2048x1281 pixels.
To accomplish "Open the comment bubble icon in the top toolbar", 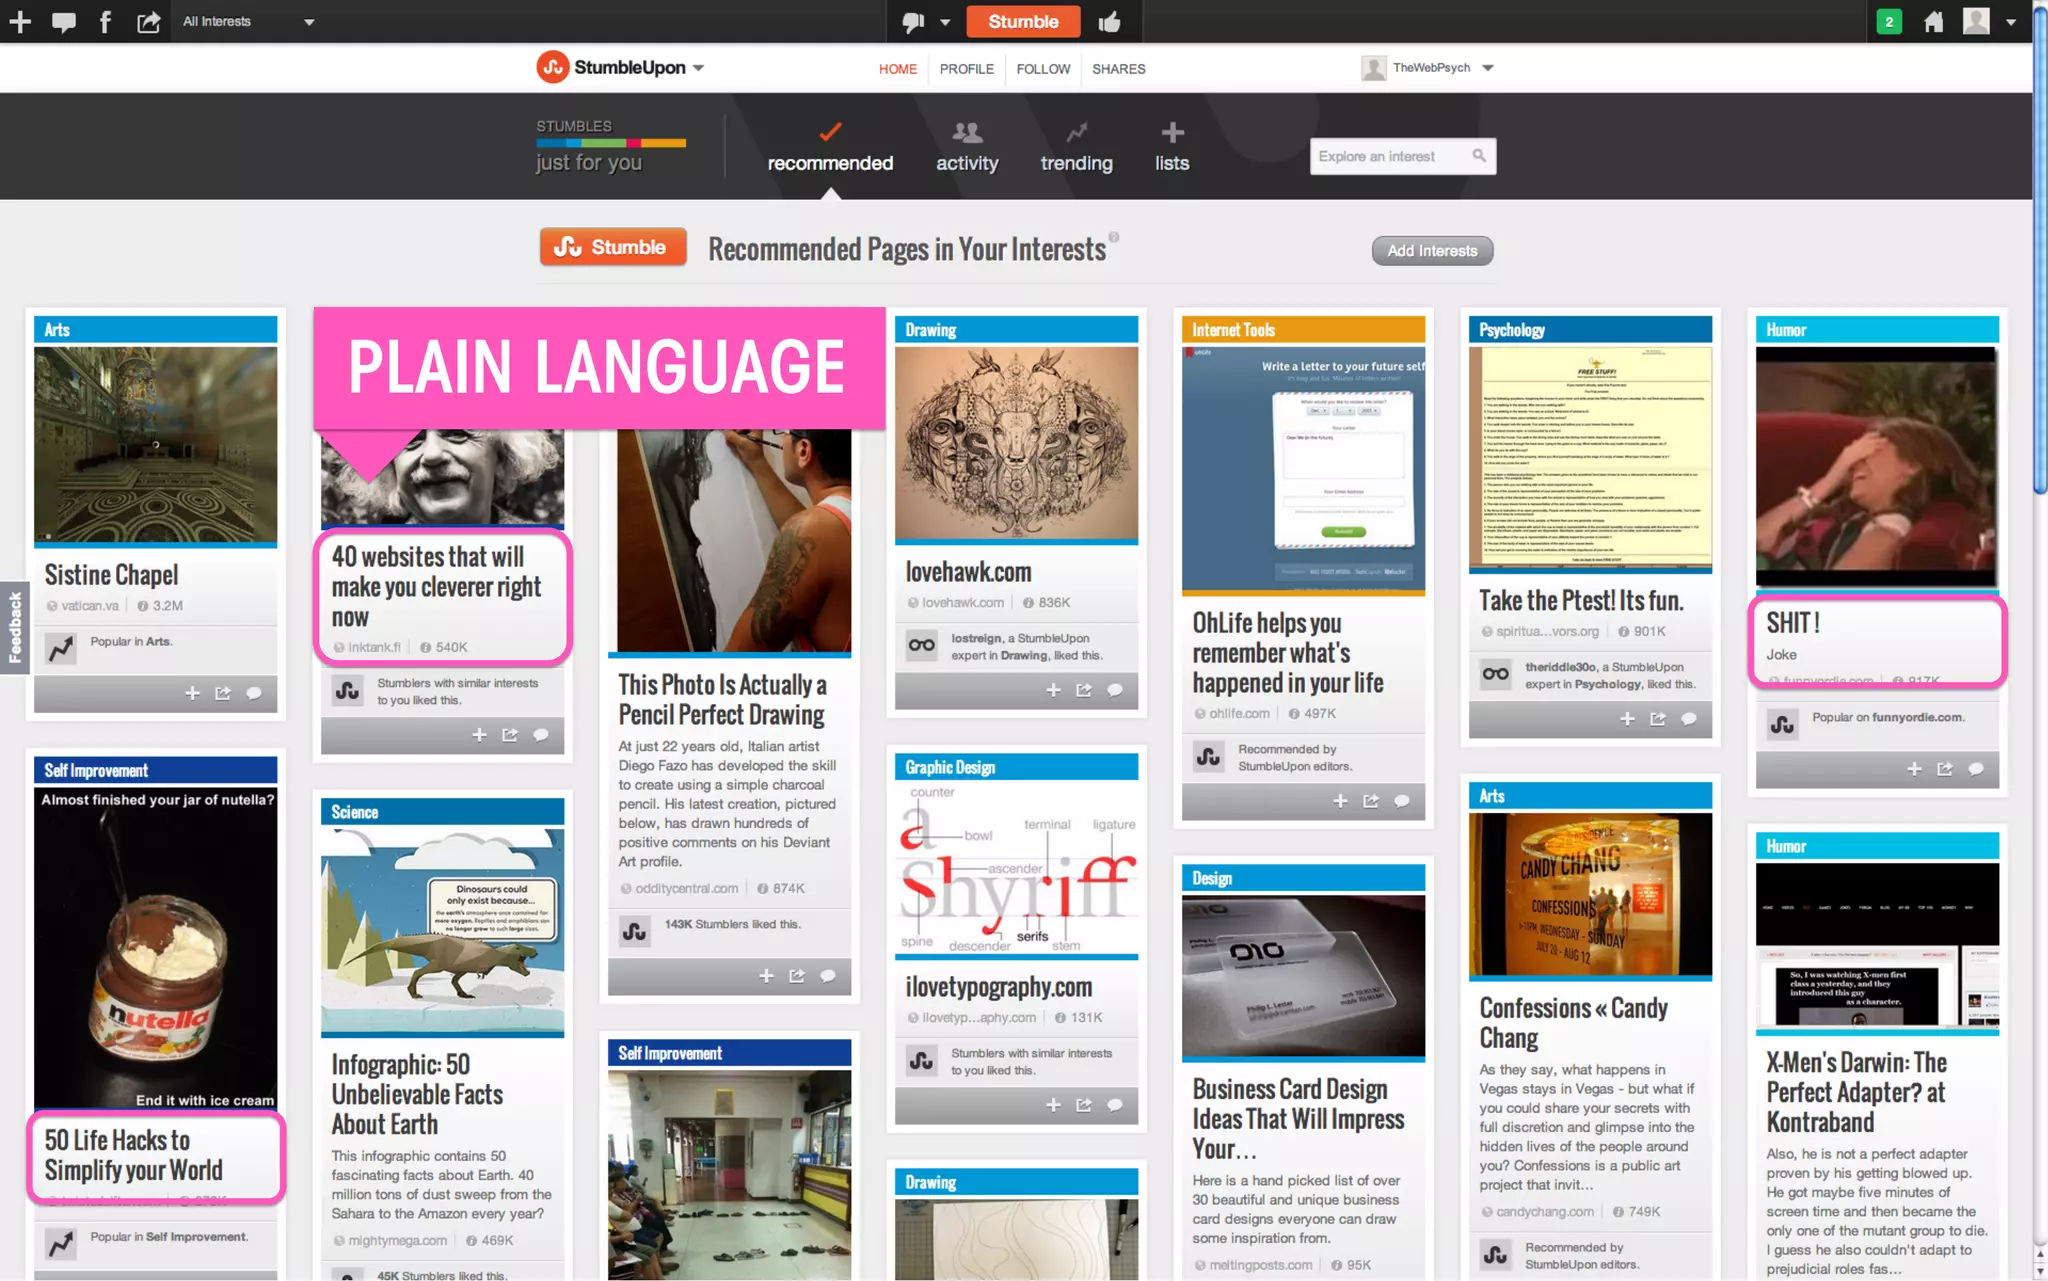I will pos(63,22).
